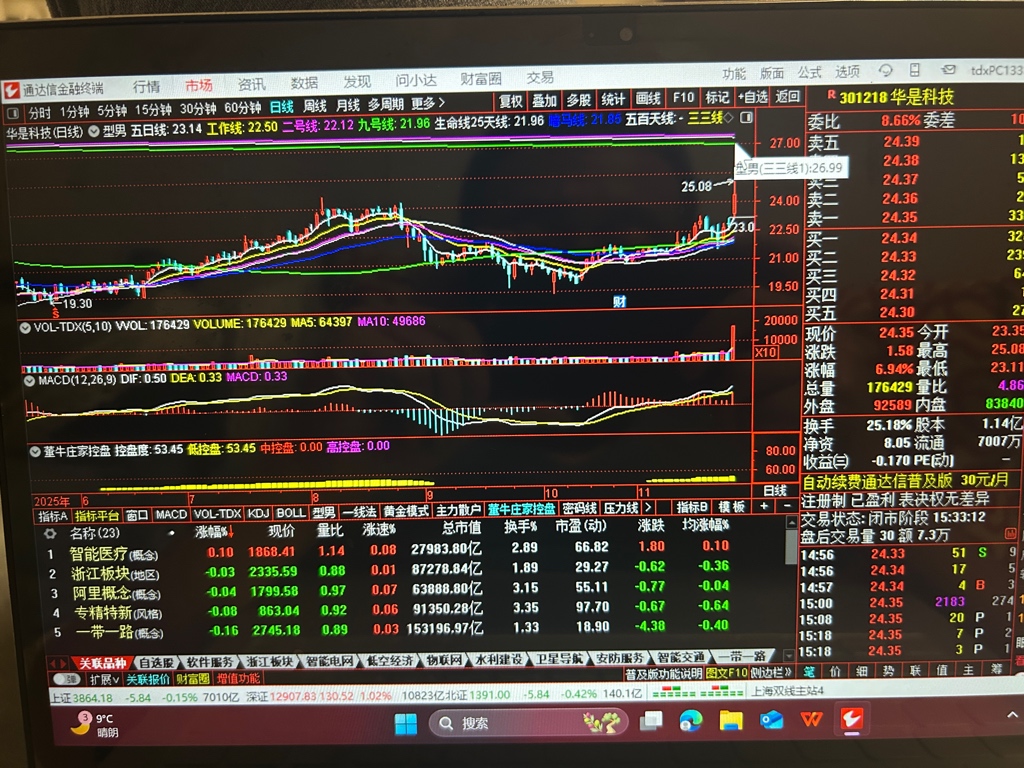Launch Microsoft Edge from taskbar
The image size is (1024, 768).
coord(691,720)
